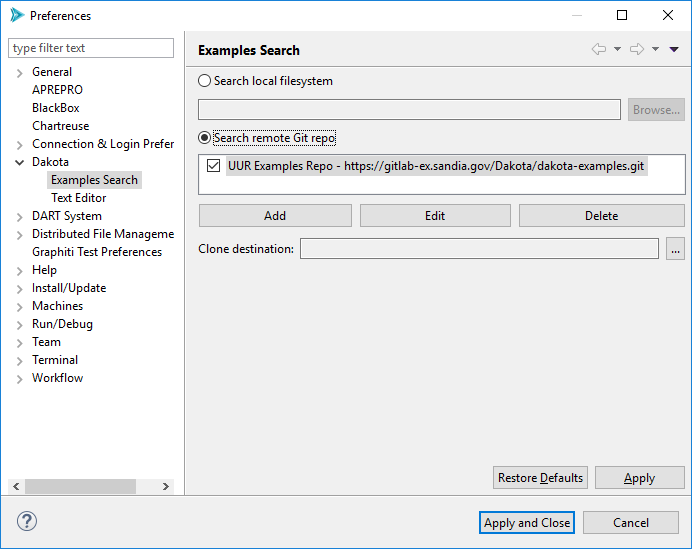Expand Distributed File Management node
Screen dimensions: 692x549
click(19, 235)
